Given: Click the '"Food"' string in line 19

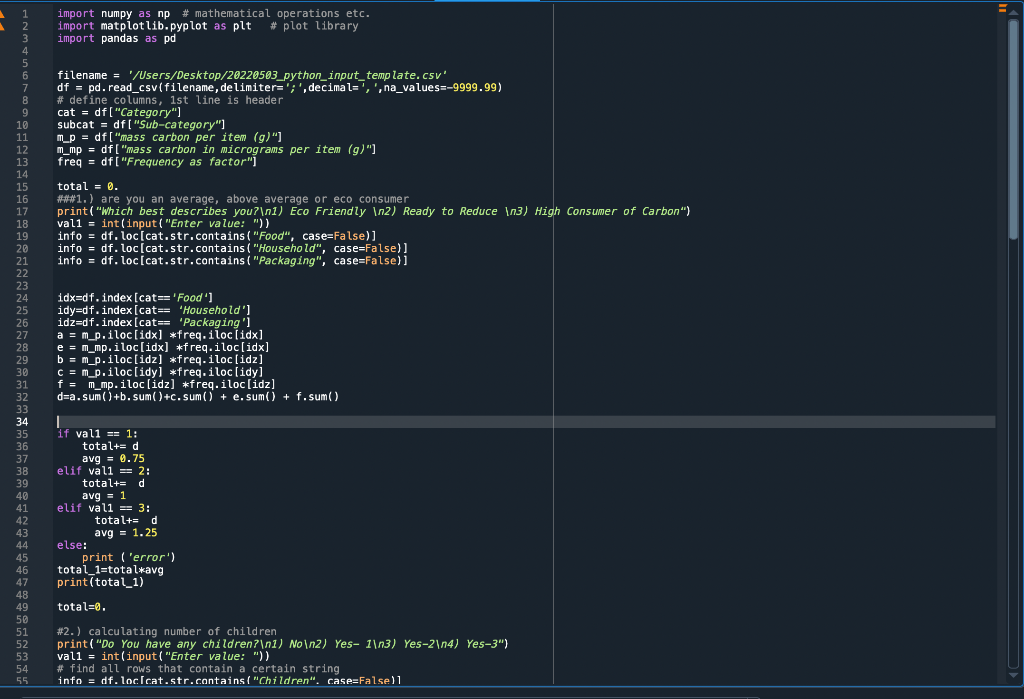Looking at the screenshot, I should point(270,236).
